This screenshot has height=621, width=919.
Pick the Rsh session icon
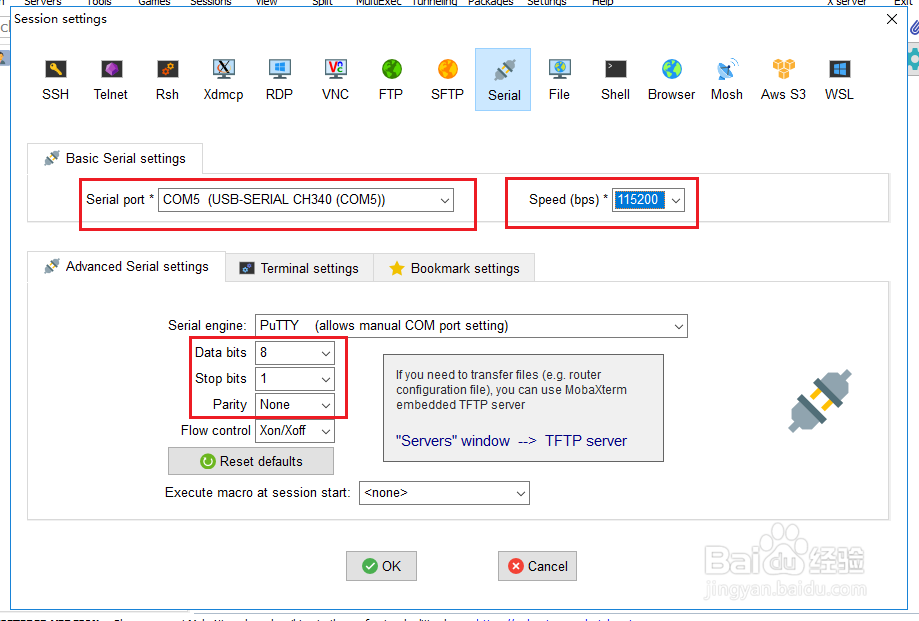click(x=167, y=80)
